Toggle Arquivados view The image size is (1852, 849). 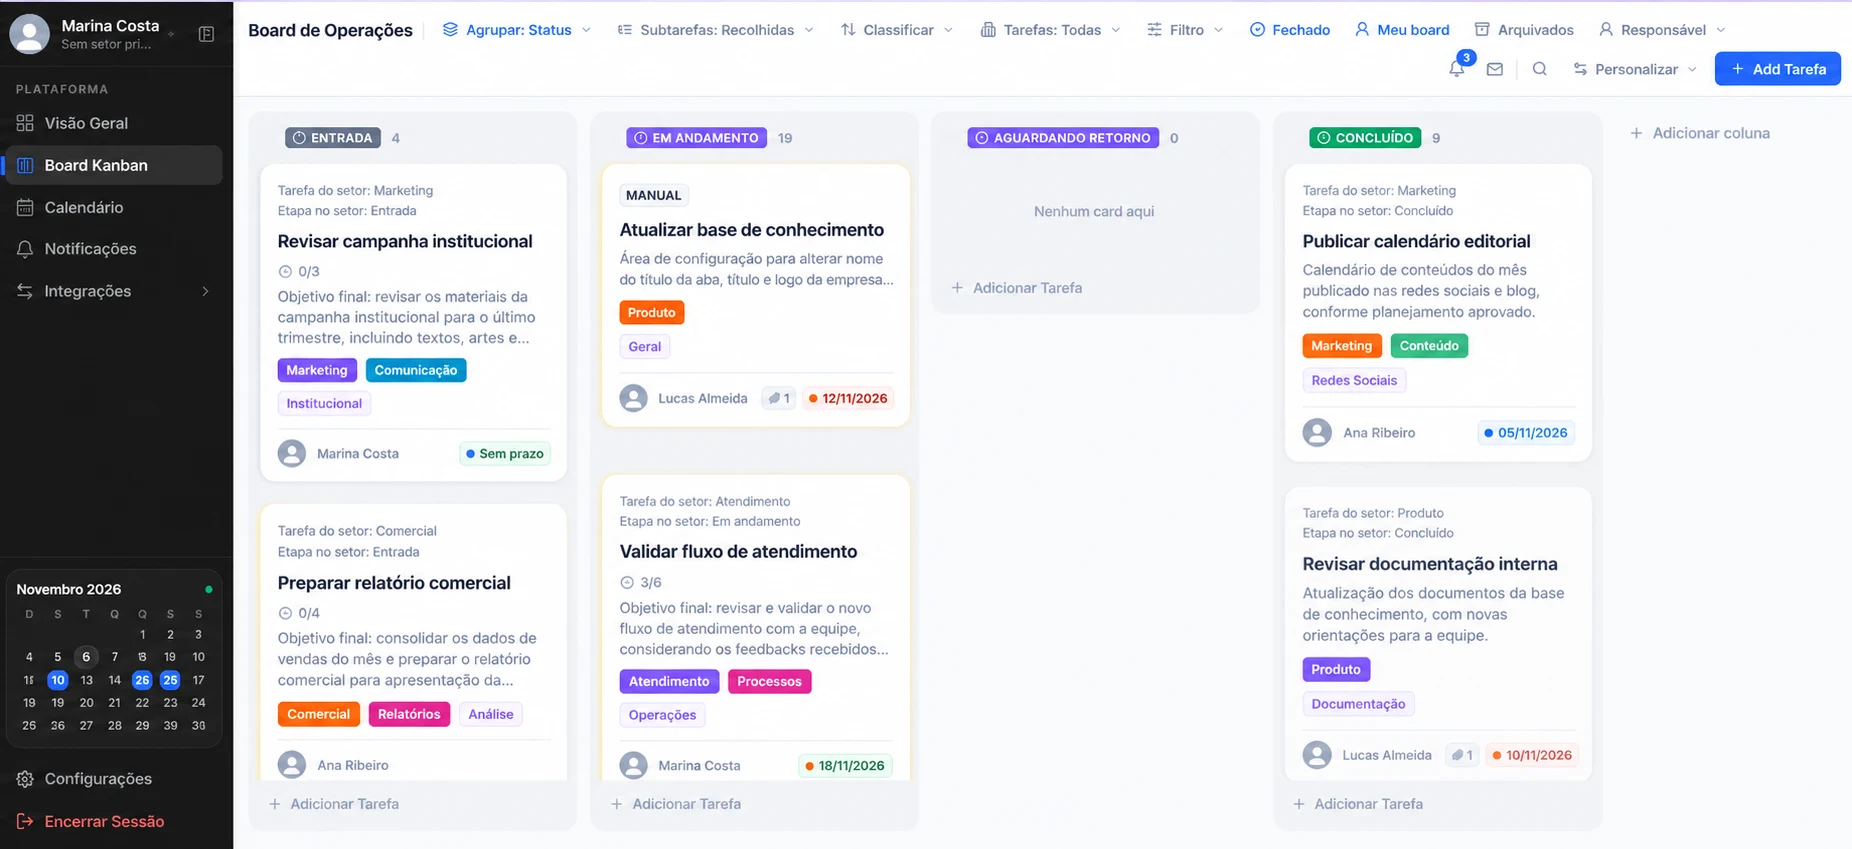pyautogui.click(x=1524, y=30)
